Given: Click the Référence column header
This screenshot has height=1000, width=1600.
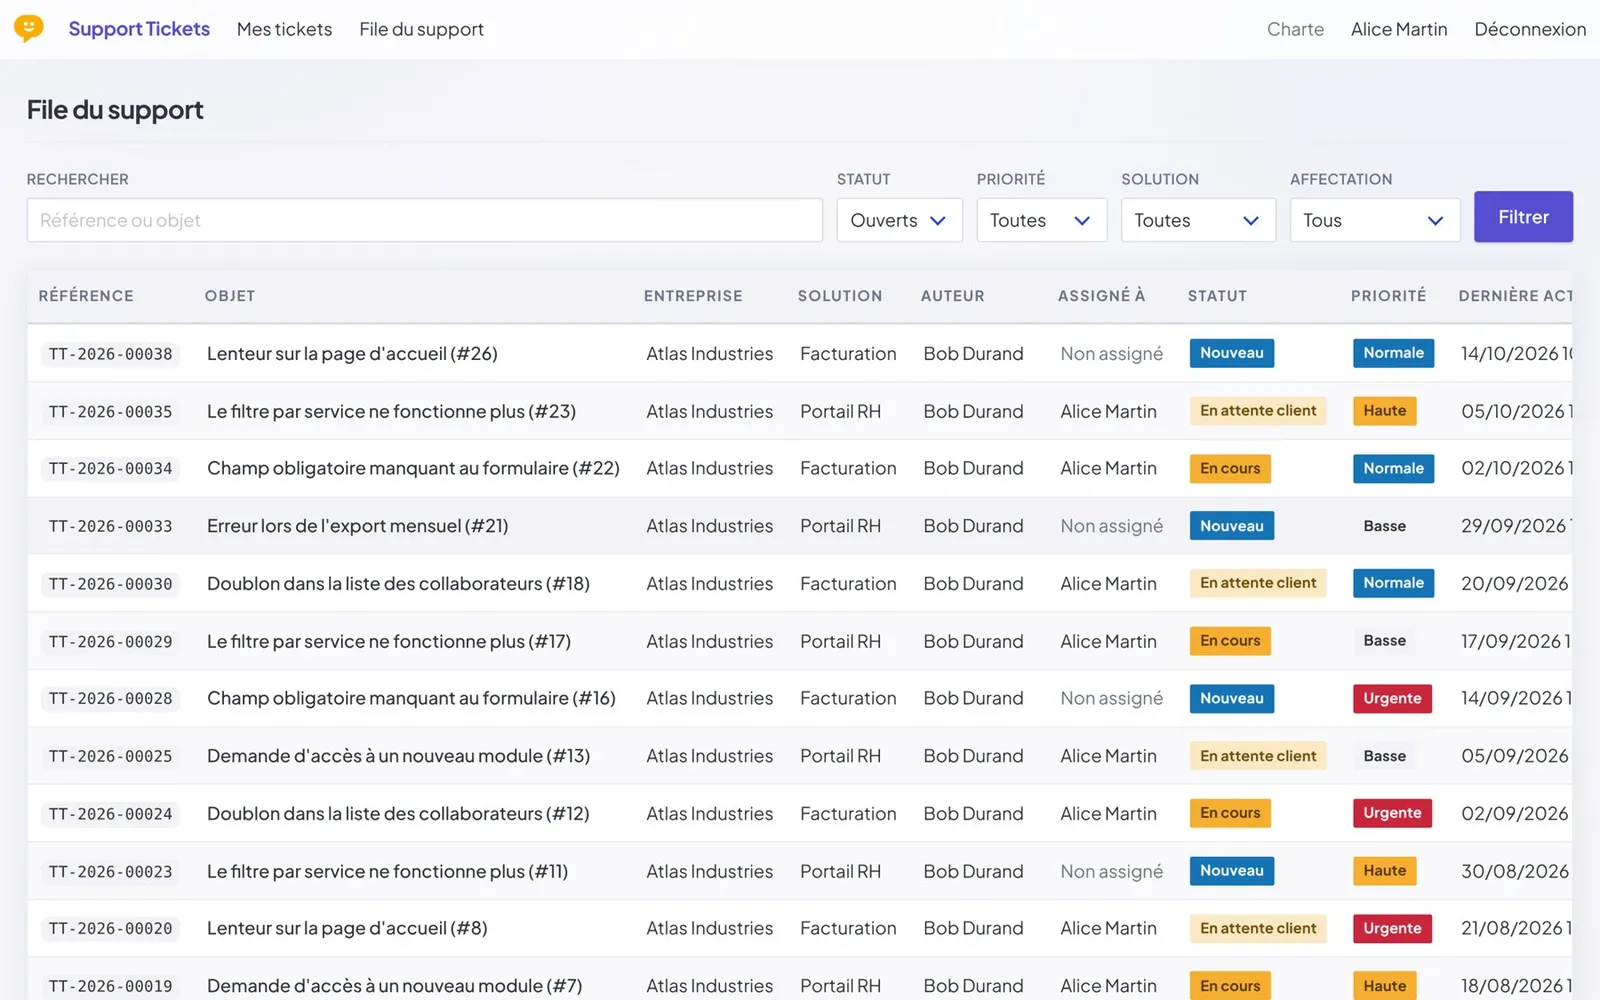Looking at the screenshot, I should click(86, 296).
